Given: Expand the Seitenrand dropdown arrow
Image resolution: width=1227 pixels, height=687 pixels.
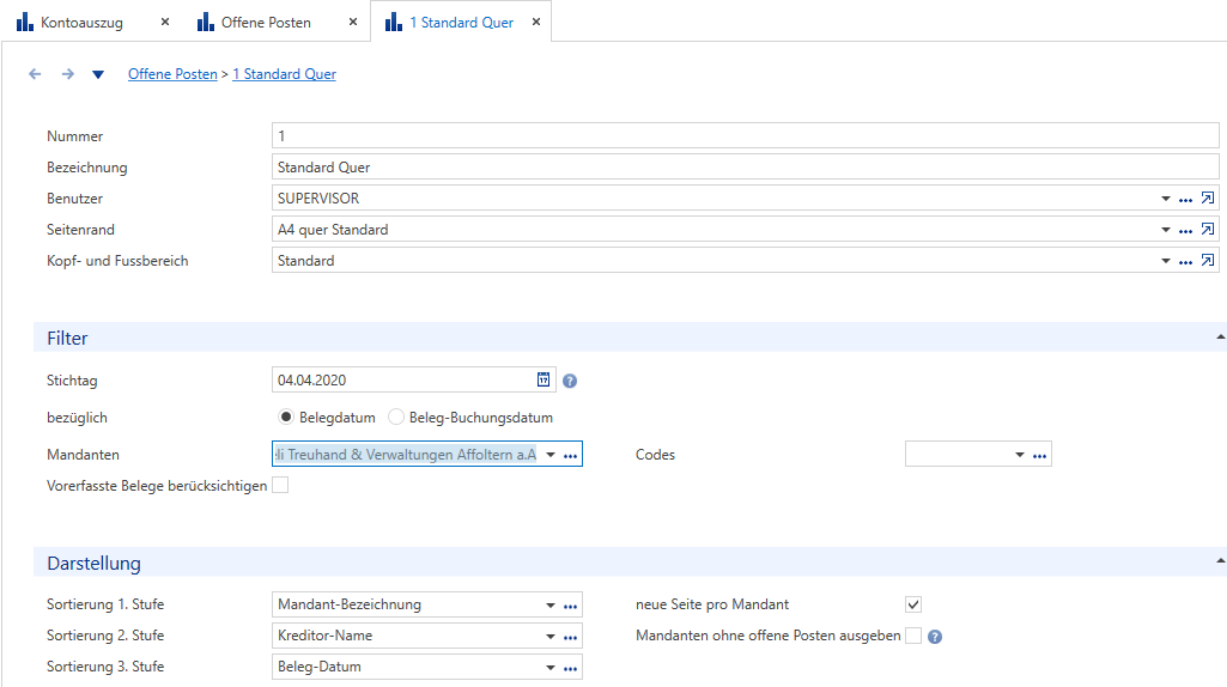Looking at the screenshot, I should tap(1165, 230).
